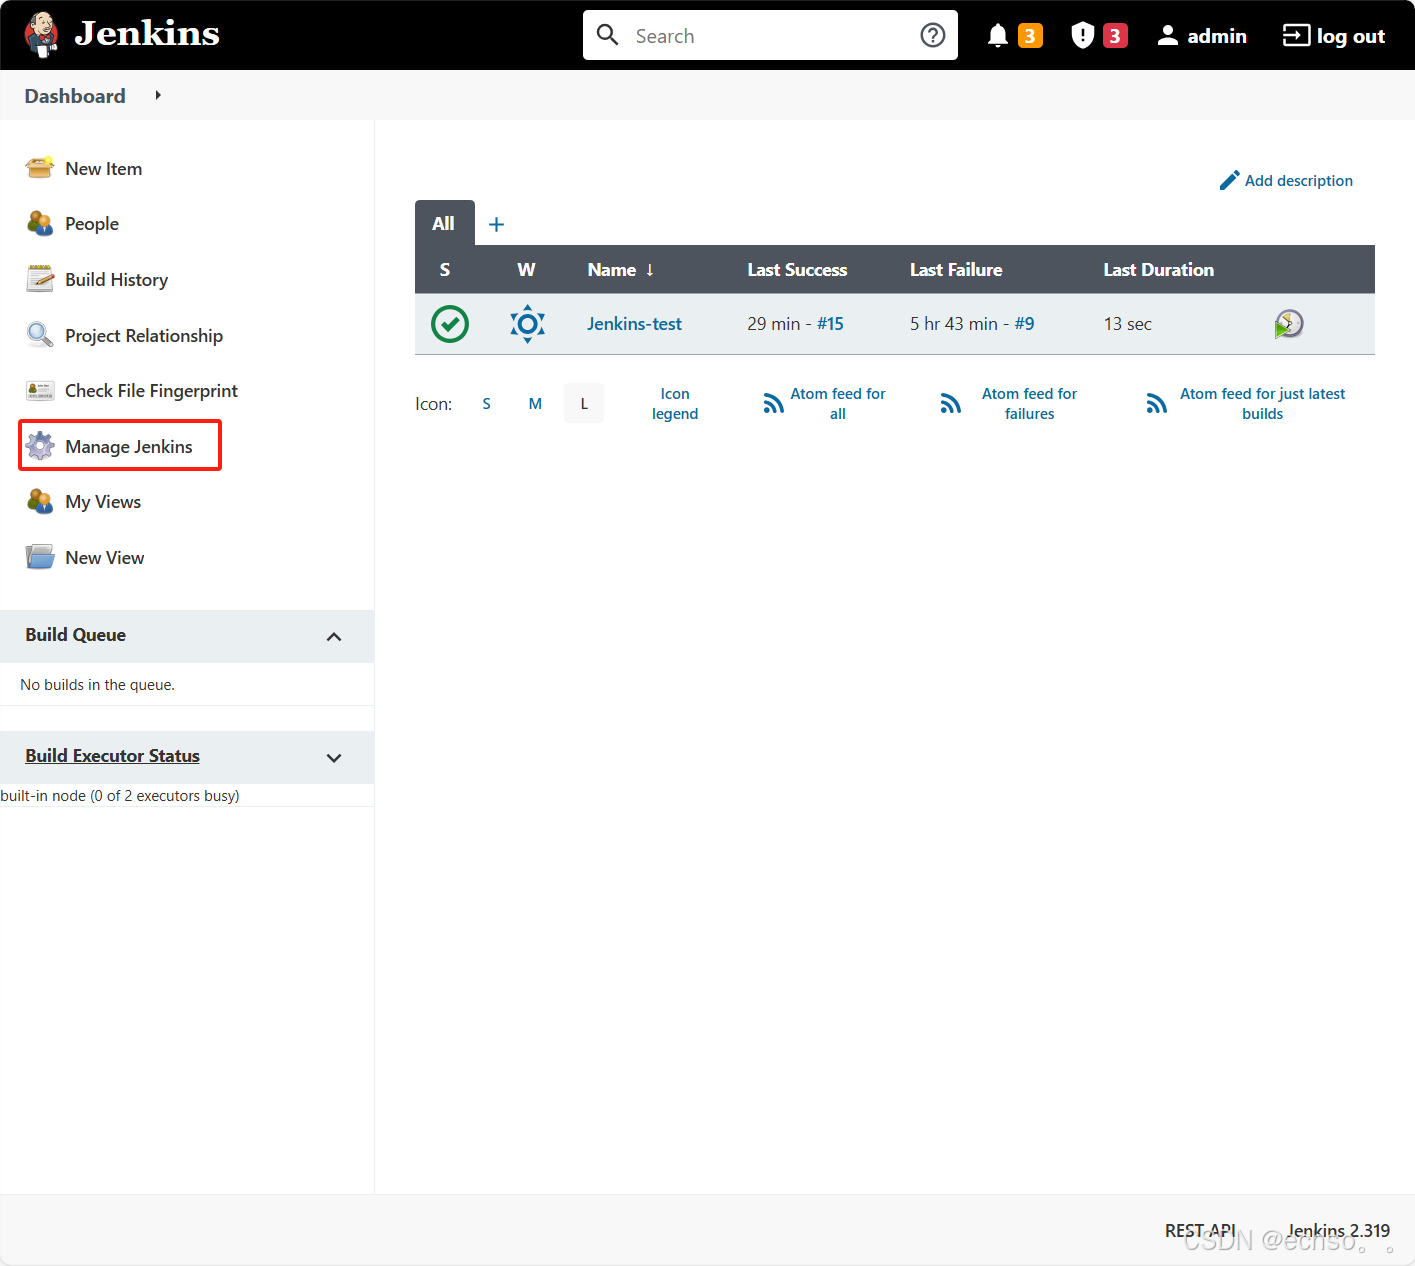Screen dimensions: 1415x1266
Task: Open security warnings shield icon
Action: (x=1082, y=36)
